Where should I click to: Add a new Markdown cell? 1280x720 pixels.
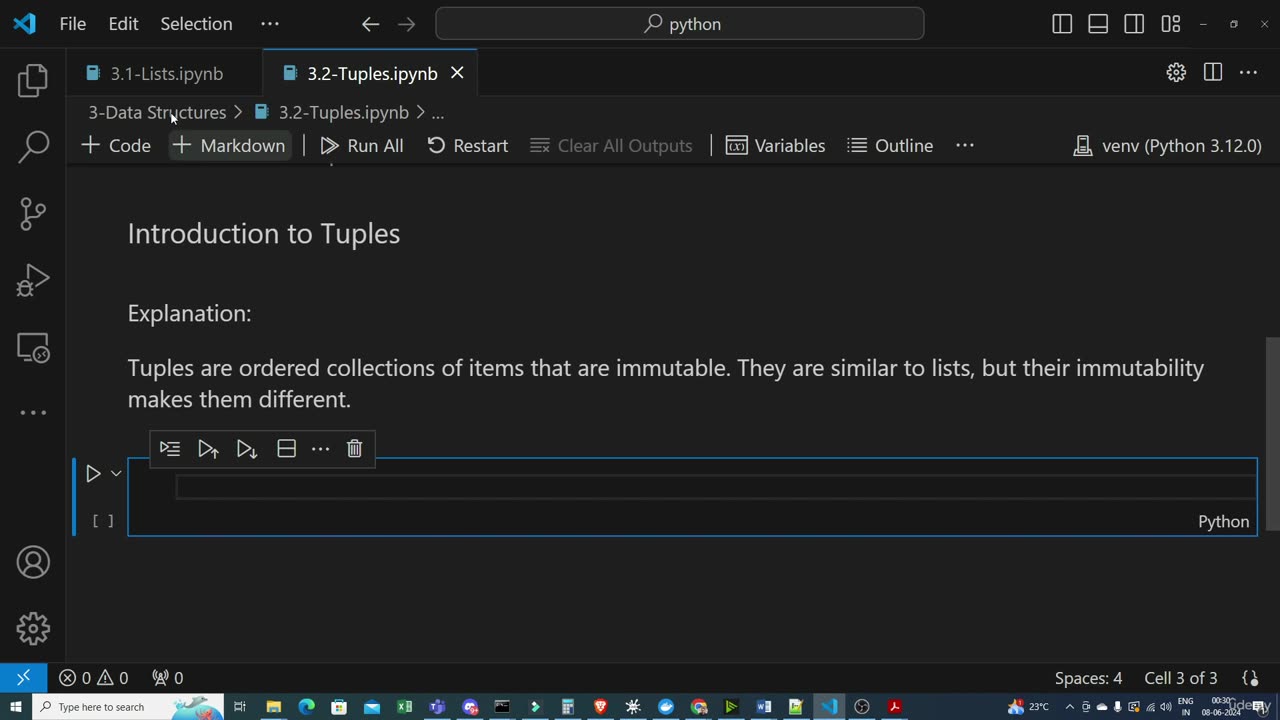click(x=229, y=145)
